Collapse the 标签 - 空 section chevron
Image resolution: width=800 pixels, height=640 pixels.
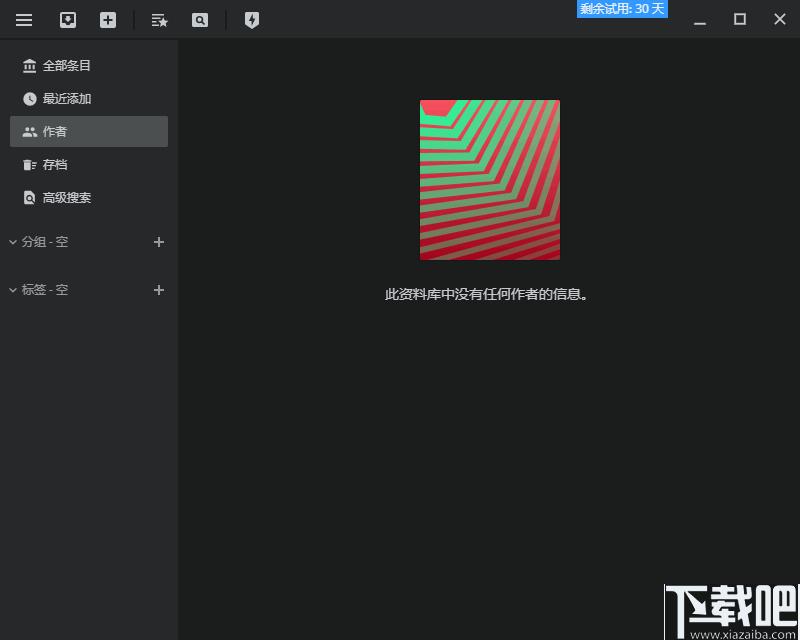tap(13, 290)
